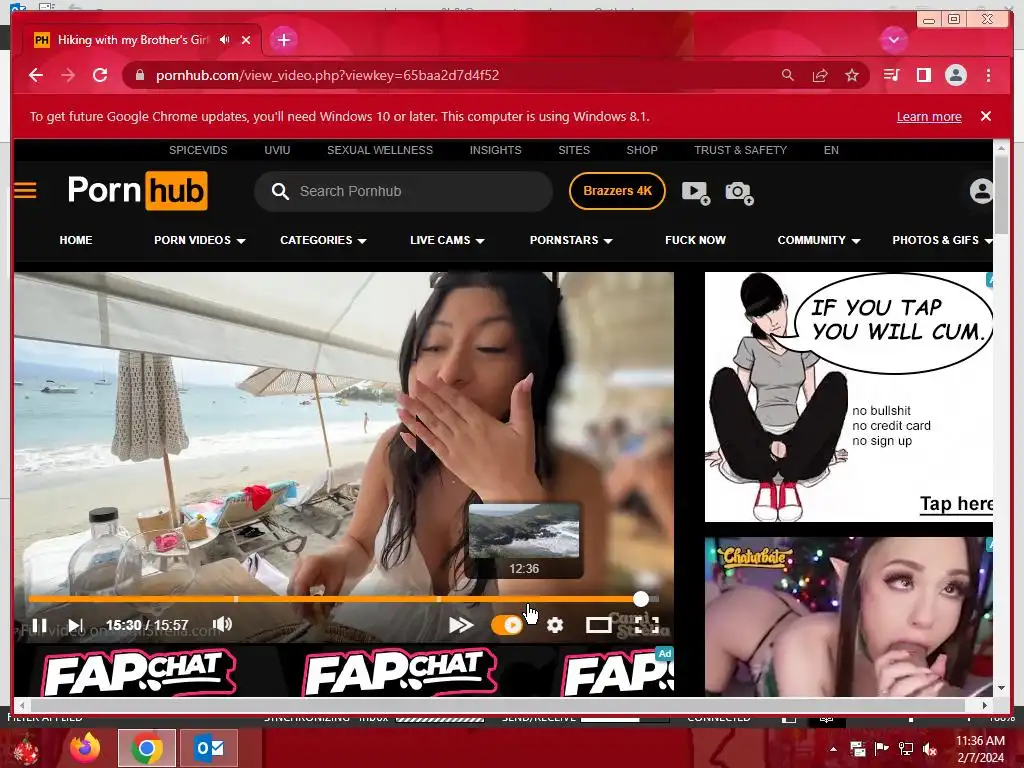Viewport: 1024px width, 768px height.
Task: Reload the current page
Action: 100,75
